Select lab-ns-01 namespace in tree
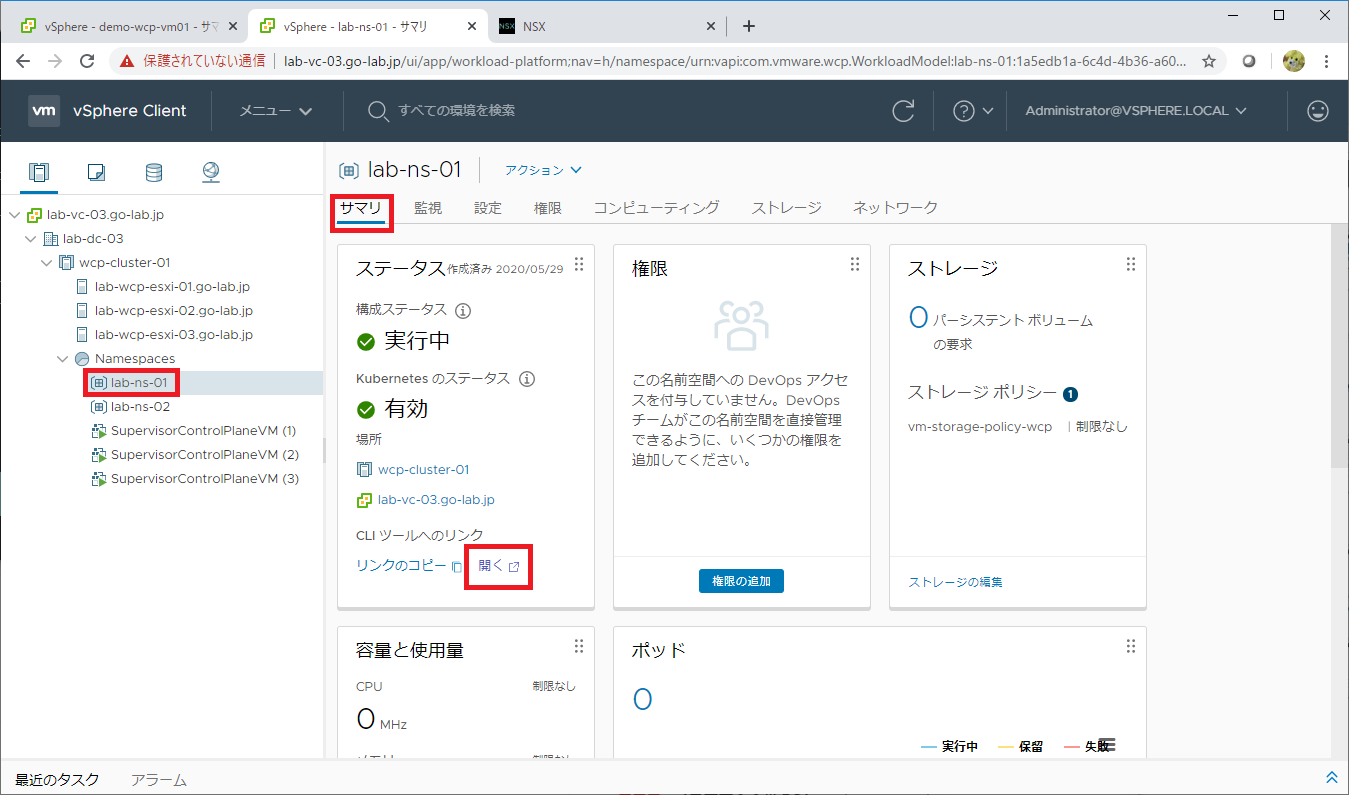Screen dimensions: 1349x795 pyautogui.click(x=138, y=383)
